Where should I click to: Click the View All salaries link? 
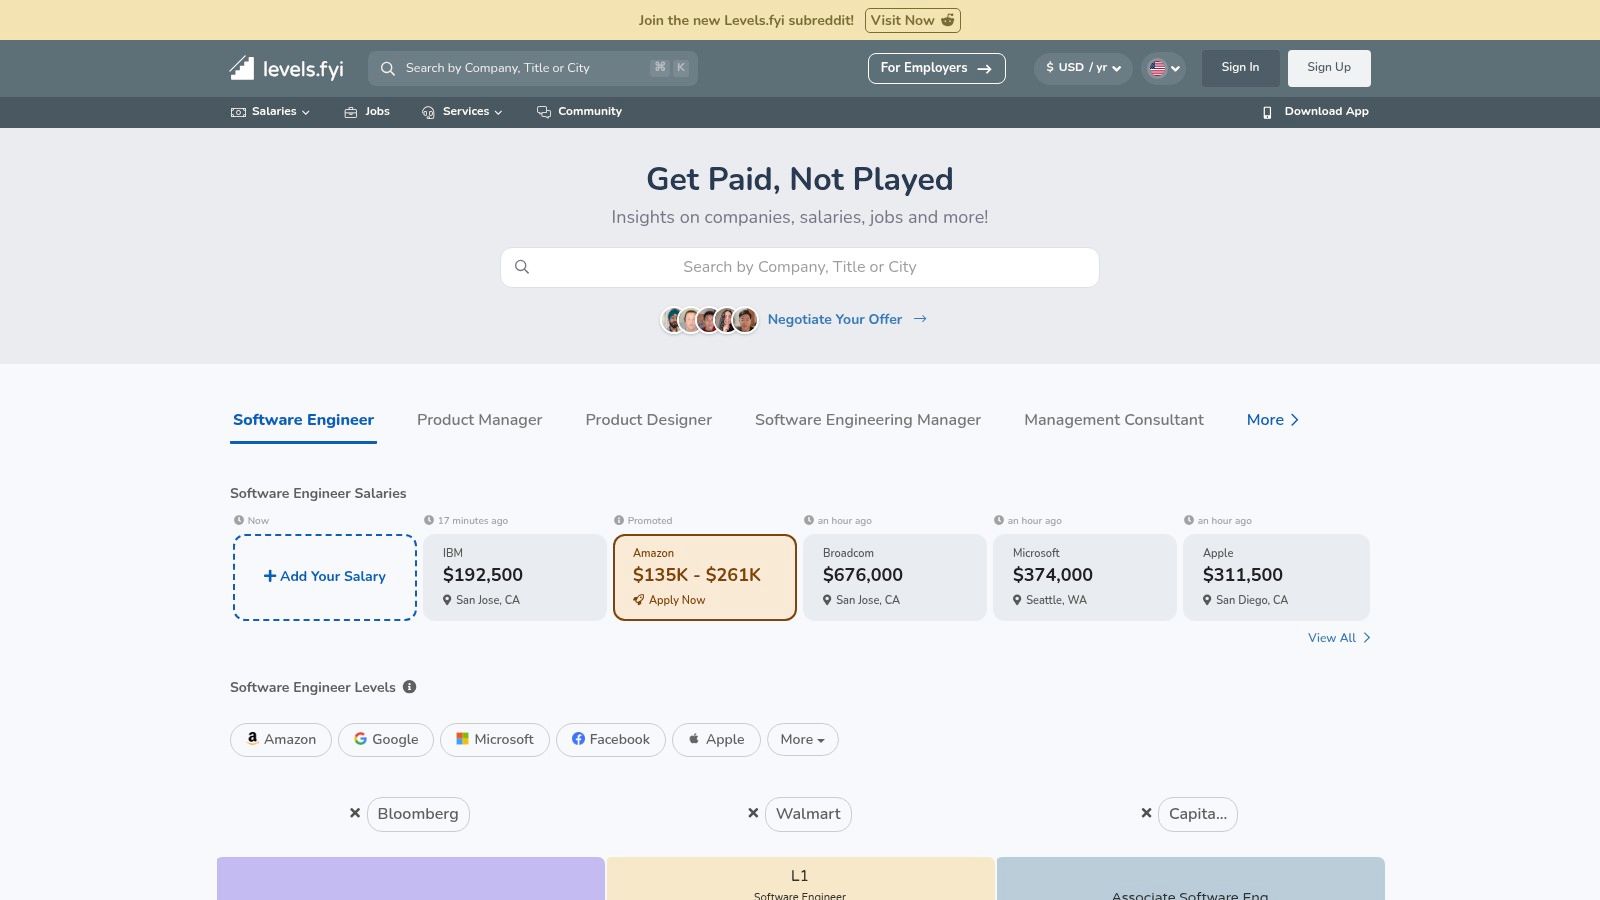(x=1339, y=638)
